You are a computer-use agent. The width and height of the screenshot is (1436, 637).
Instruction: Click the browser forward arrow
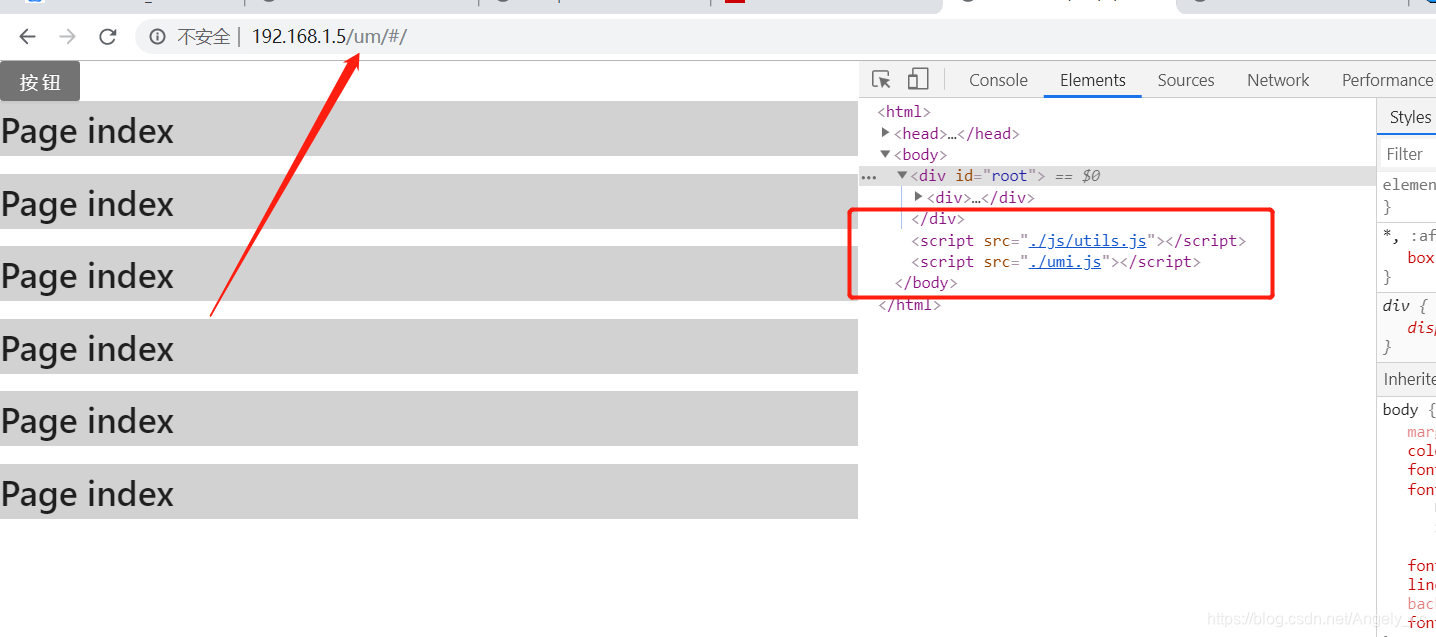pos(67,37)
